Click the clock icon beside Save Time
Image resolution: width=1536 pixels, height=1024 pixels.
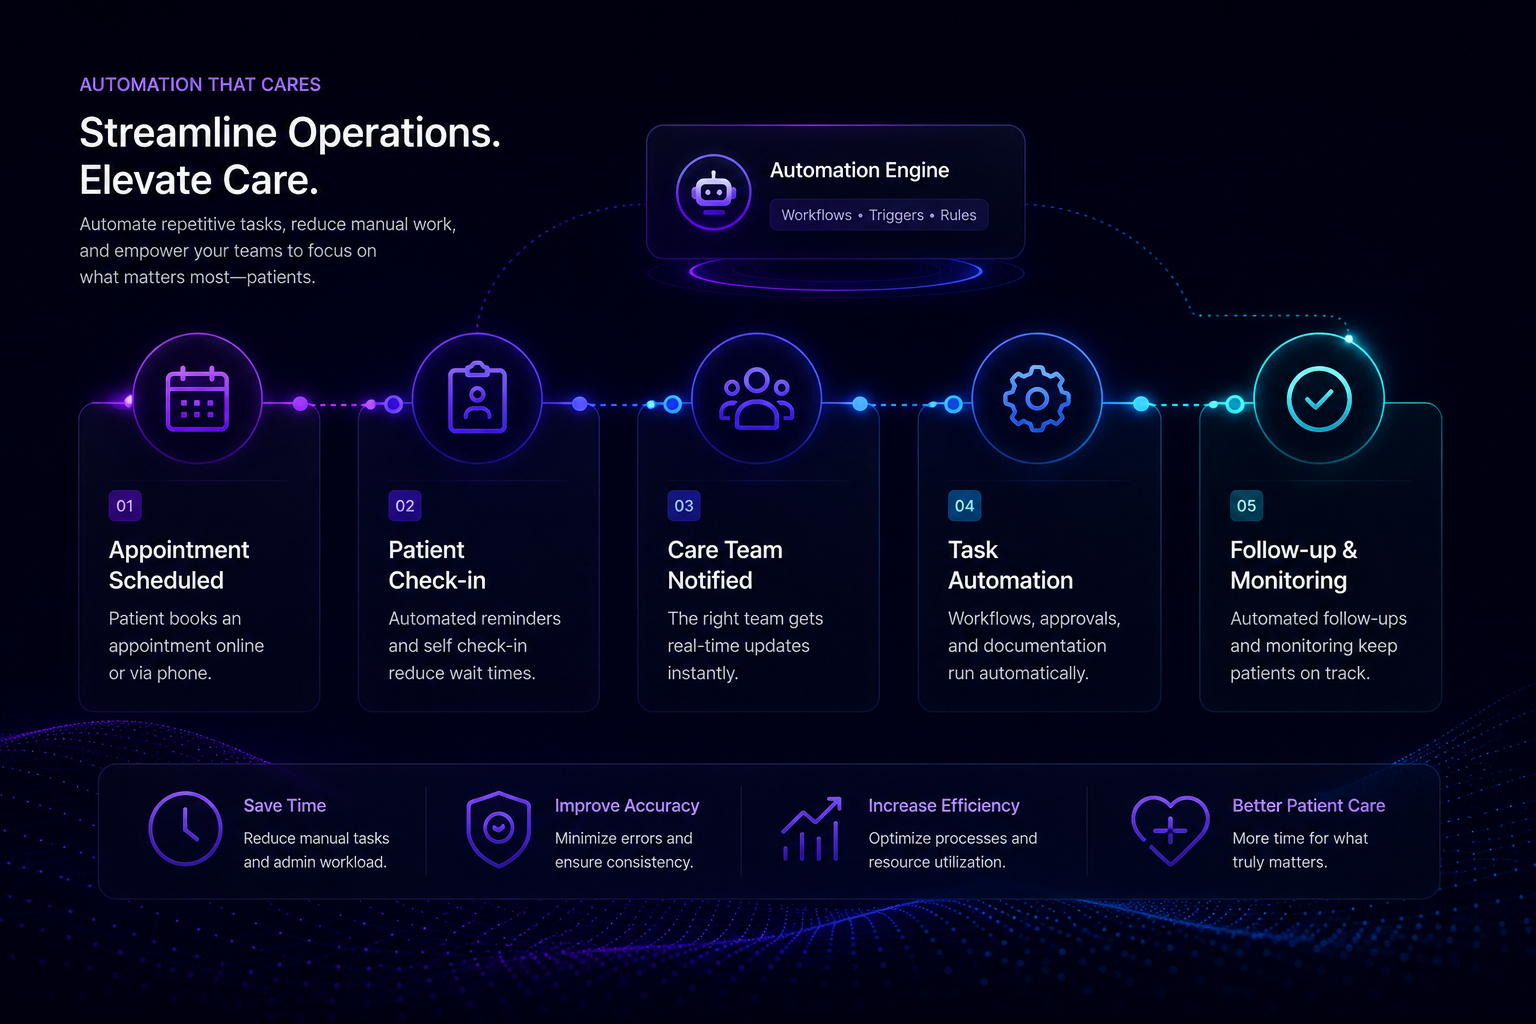(x=185, y=829)
